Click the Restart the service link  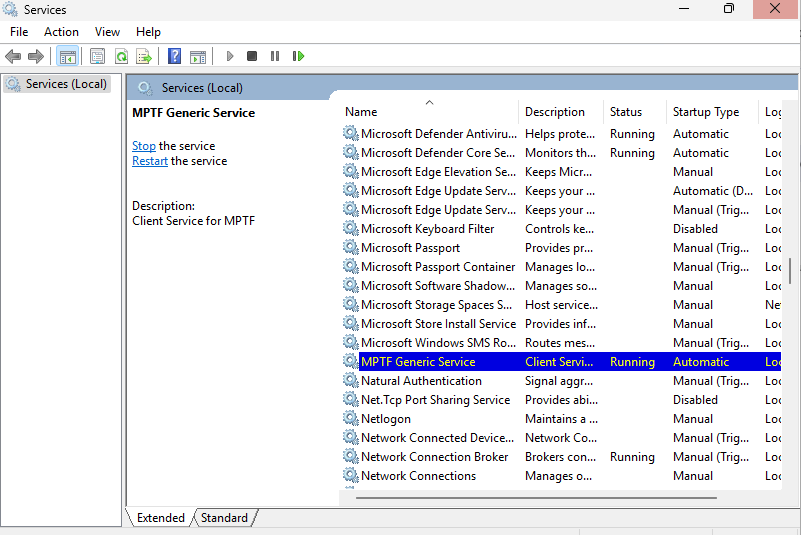[150, 161]
